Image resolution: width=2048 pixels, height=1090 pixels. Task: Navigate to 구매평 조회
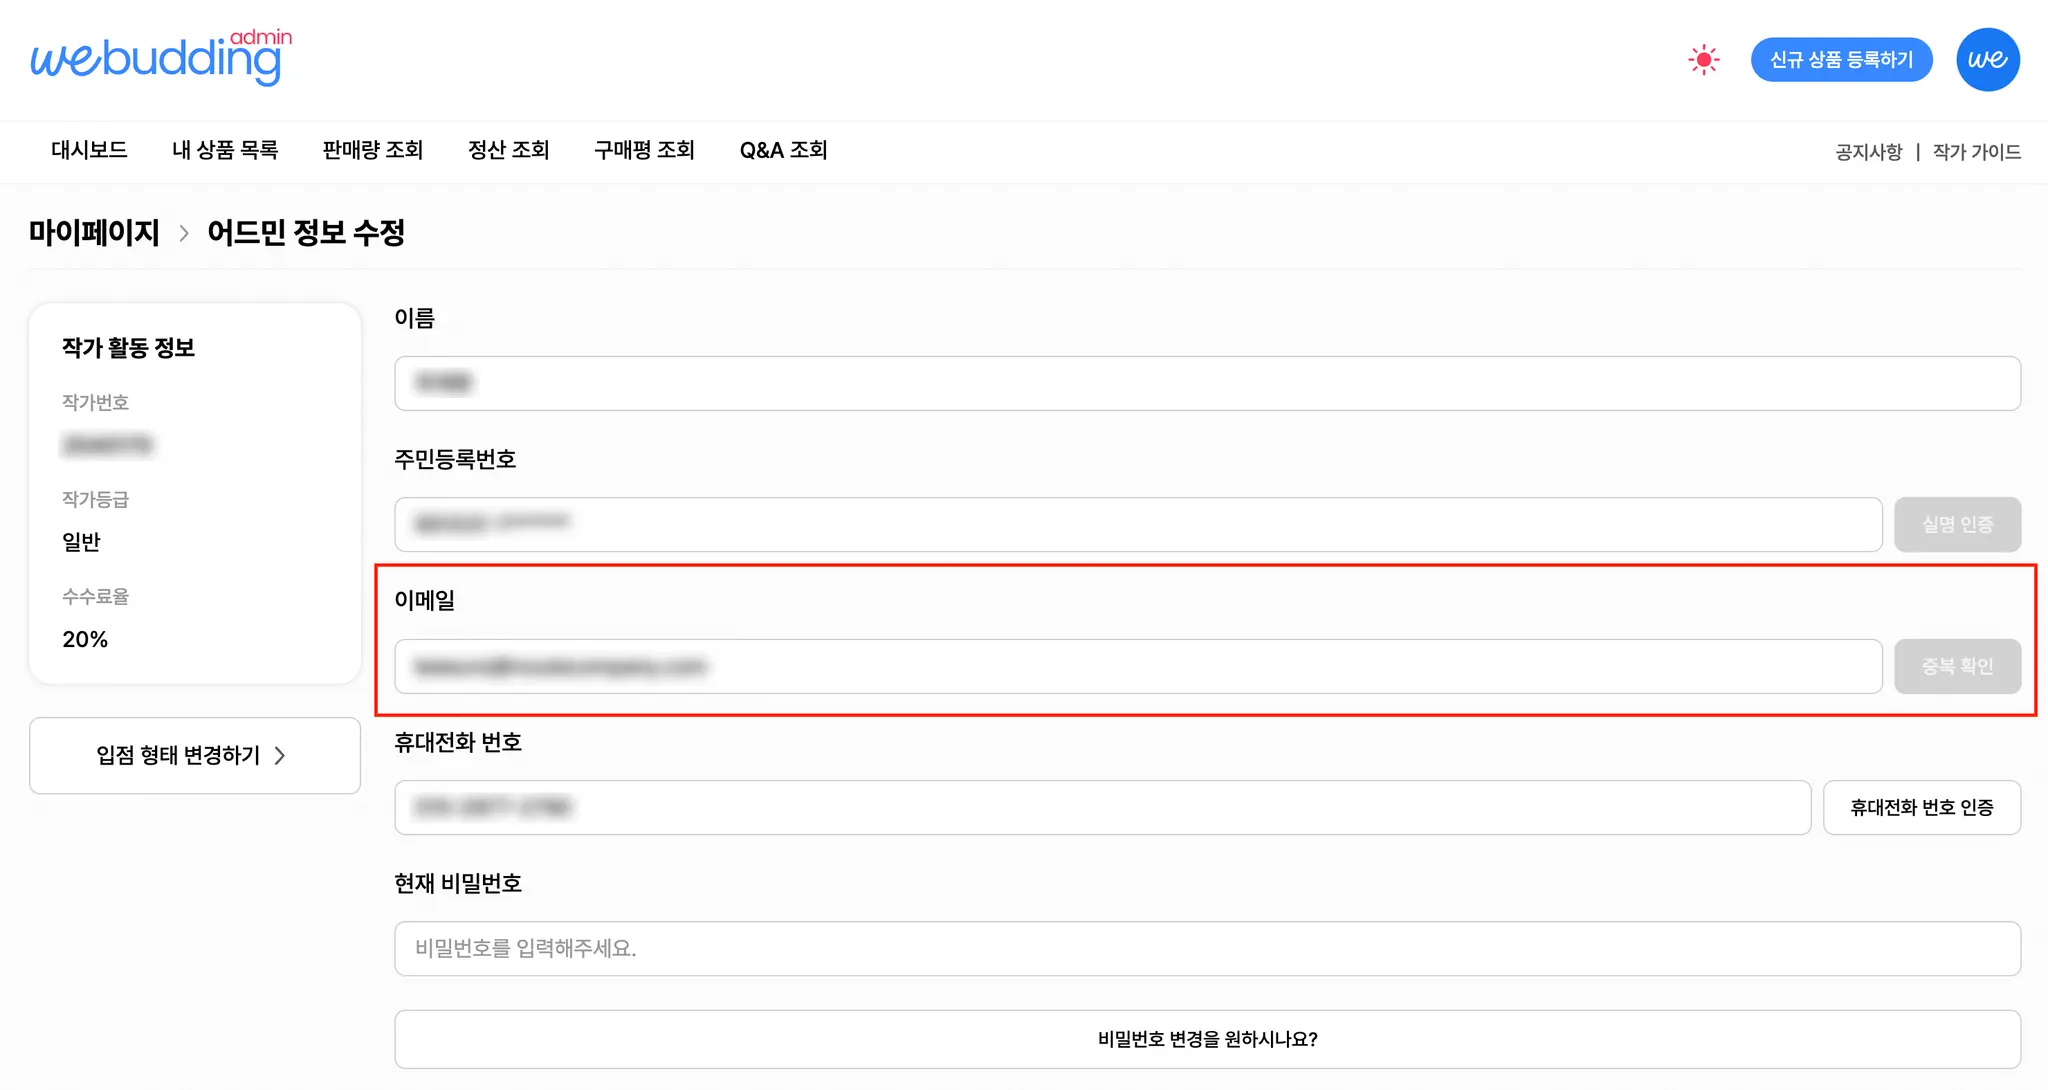coord(644,150)
